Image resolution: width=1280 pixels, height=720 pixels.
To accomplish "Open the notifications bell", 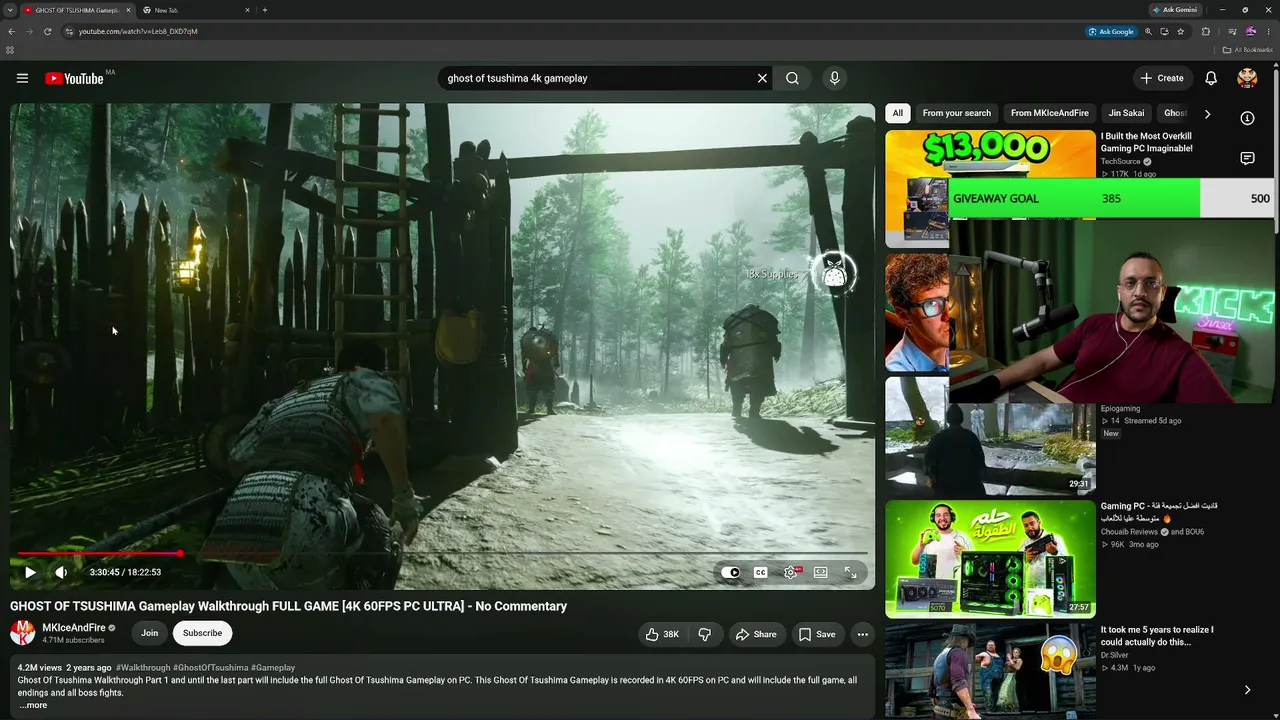I will pos(1211,78).
